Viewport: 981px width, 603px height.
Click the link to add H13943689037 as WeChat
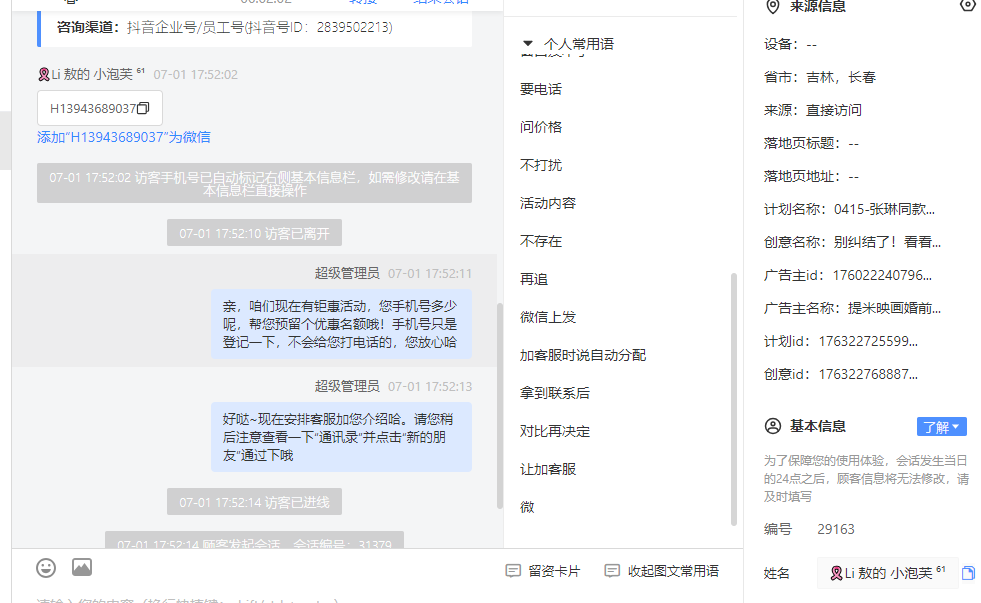tap(124, 137)
